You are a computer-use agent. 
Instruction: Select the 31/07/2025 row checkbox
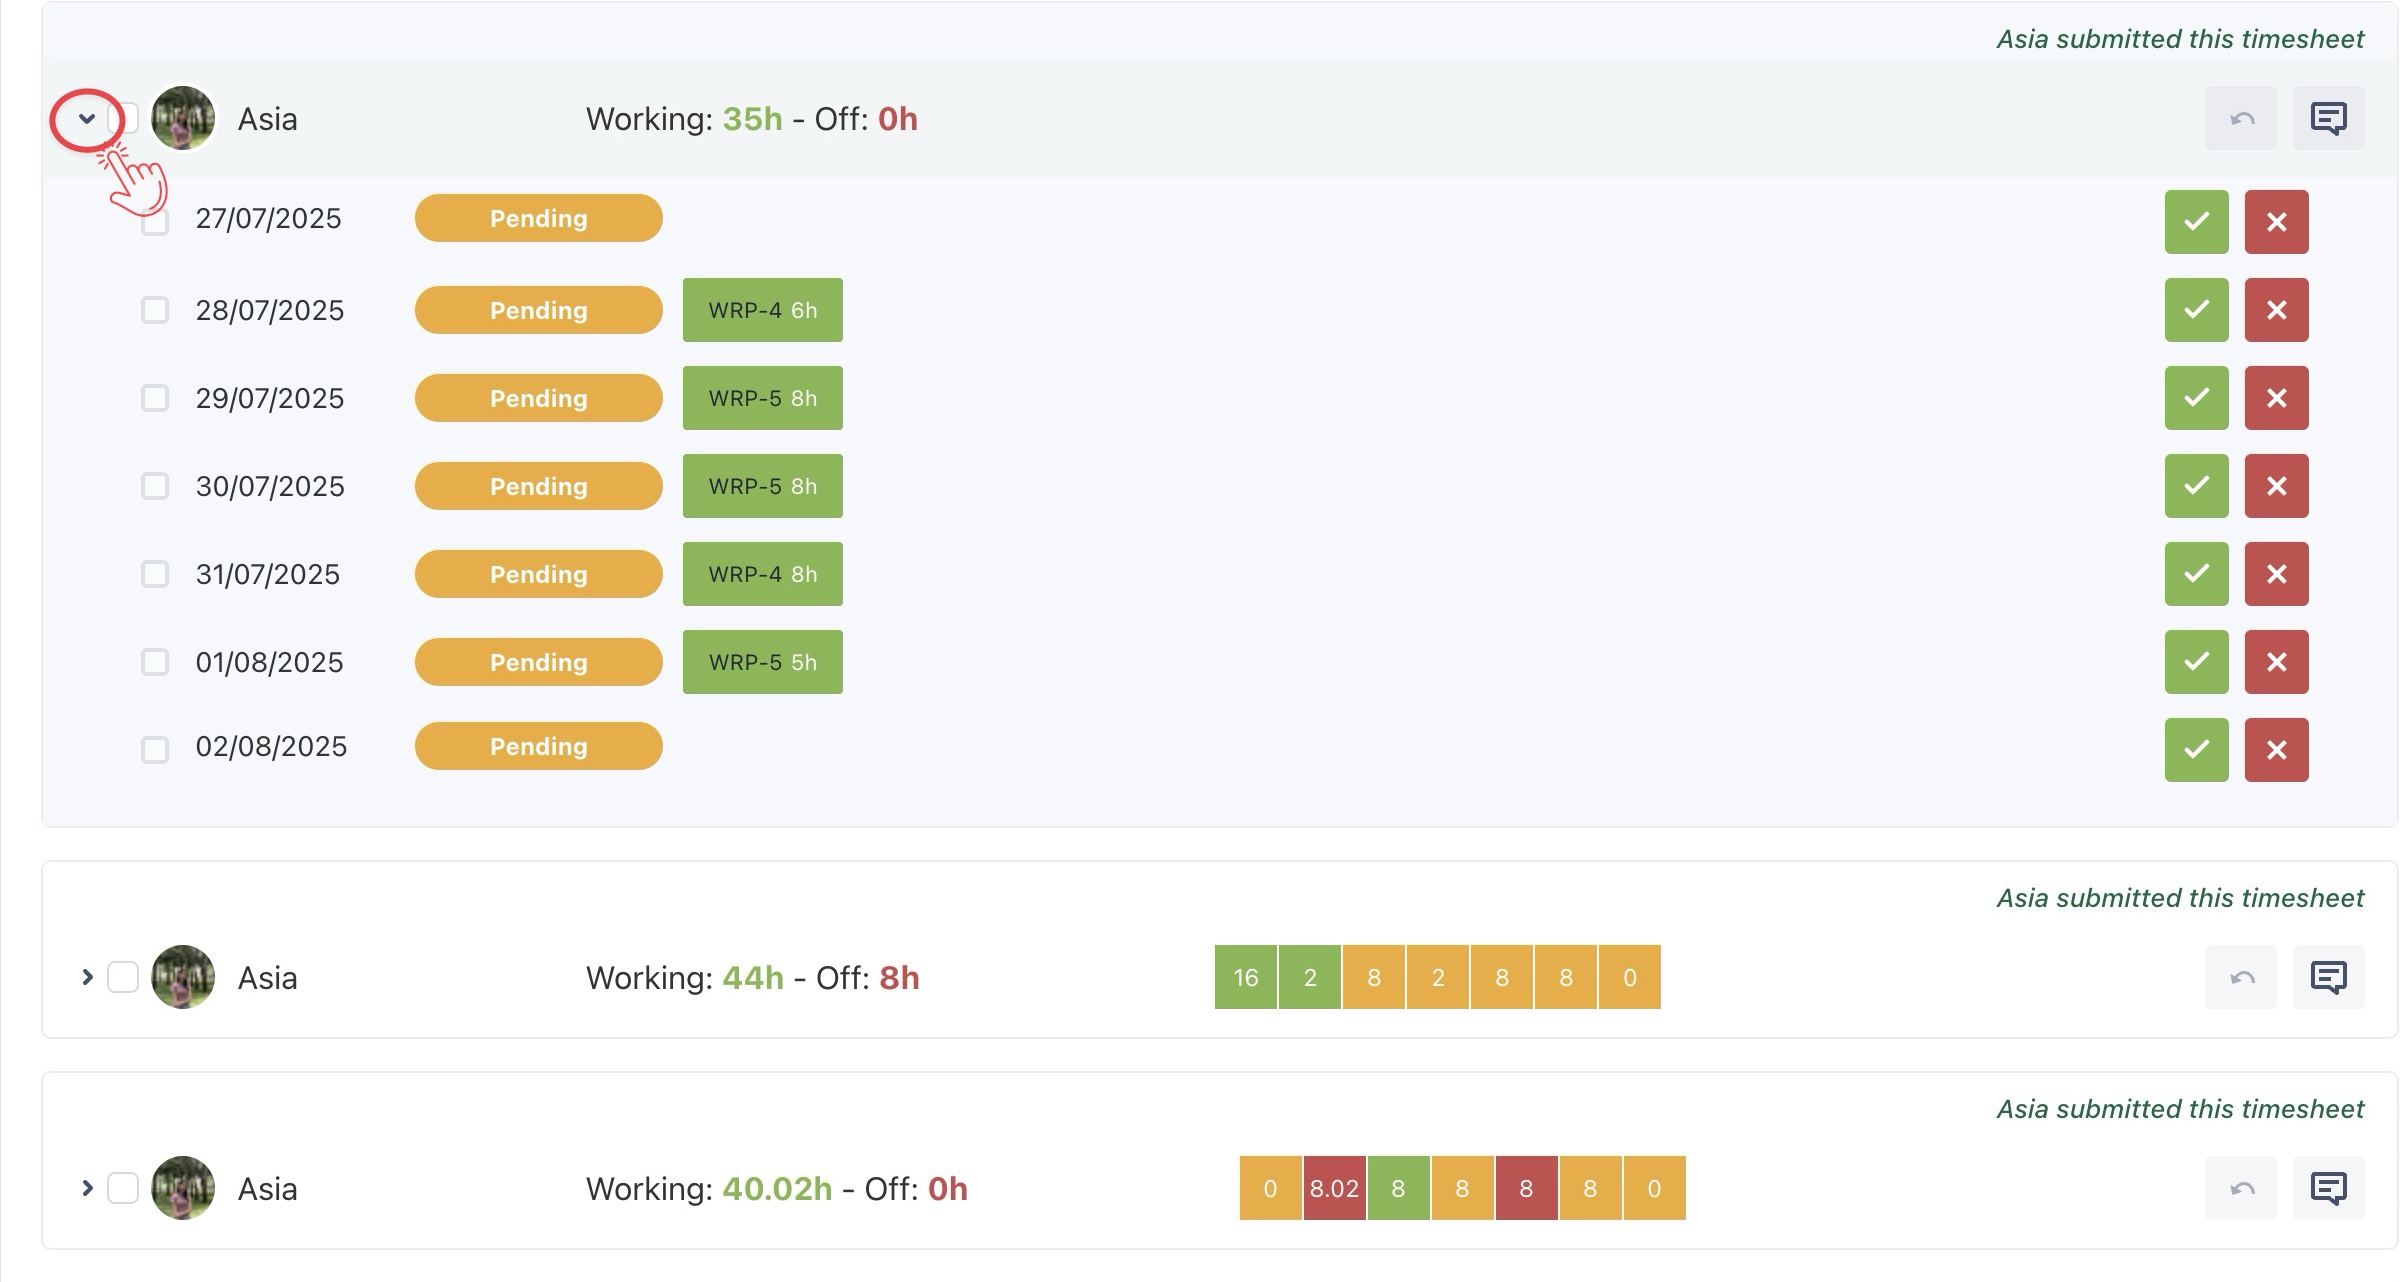pyautogui.click(x=155, y=574)
